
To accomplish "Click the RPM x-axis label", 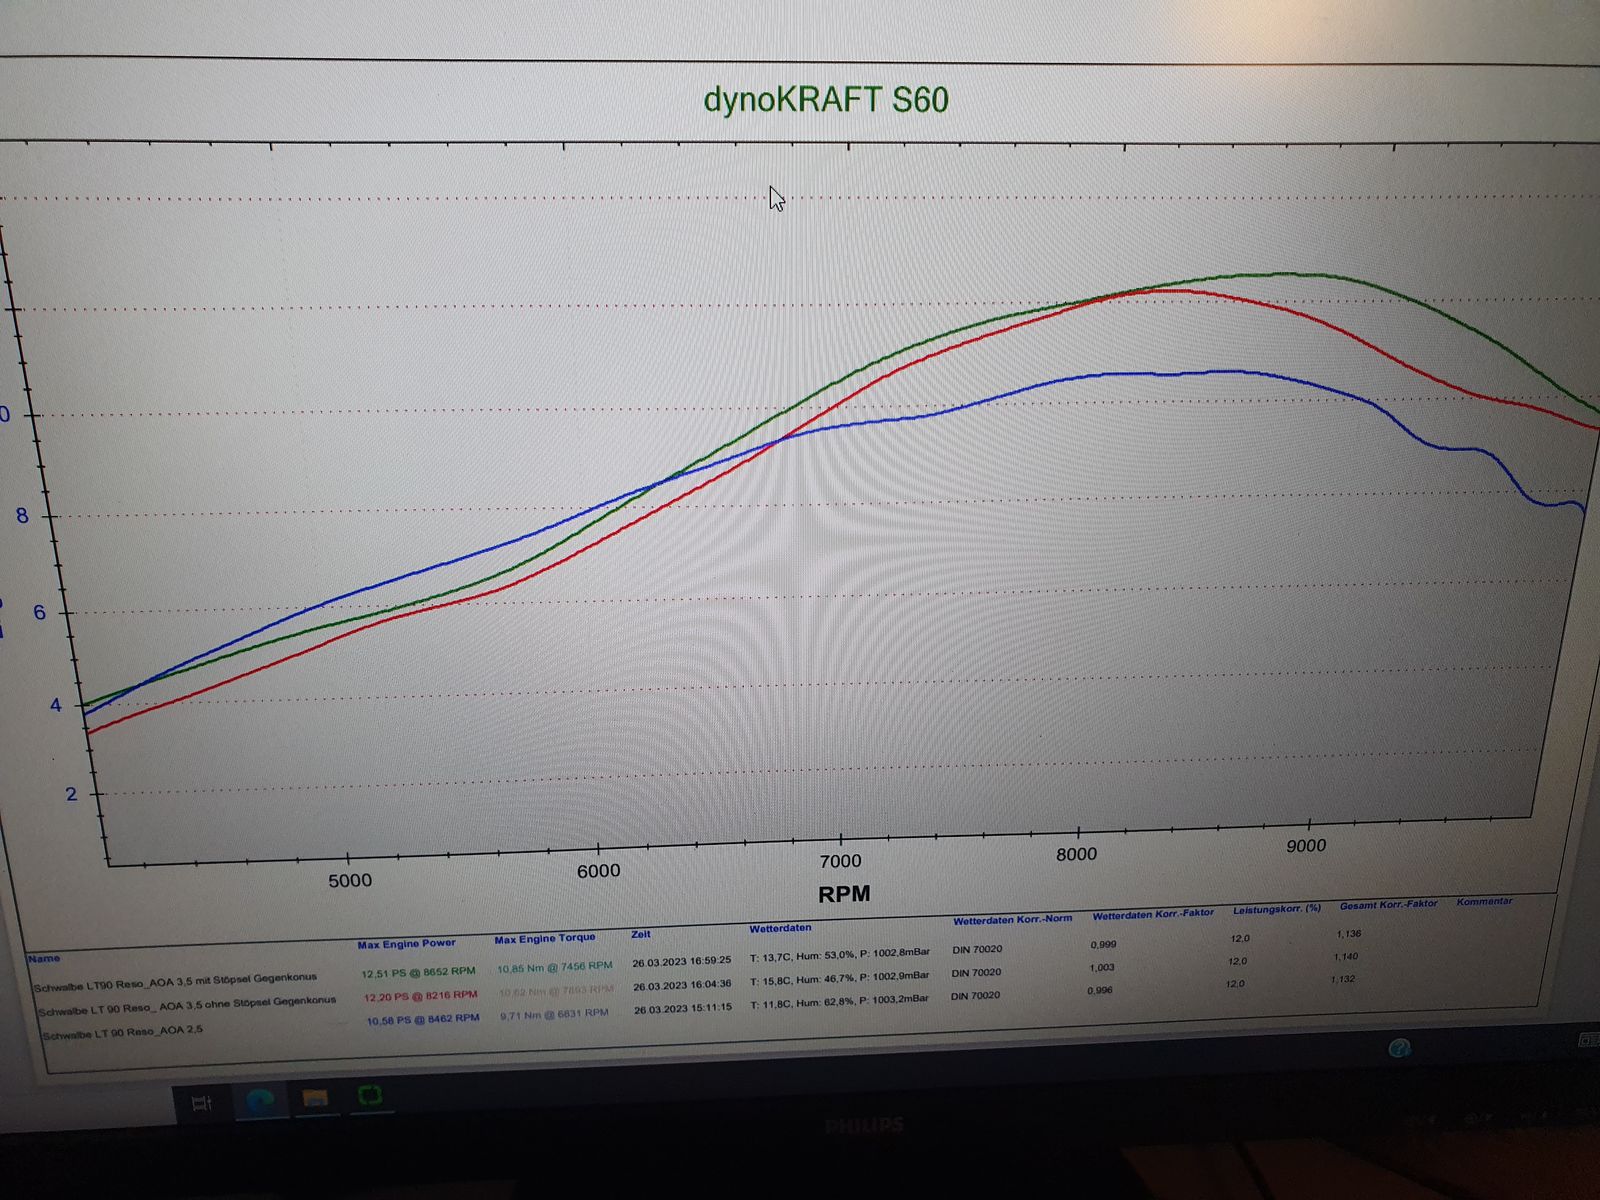I will [x=844, y=894].
